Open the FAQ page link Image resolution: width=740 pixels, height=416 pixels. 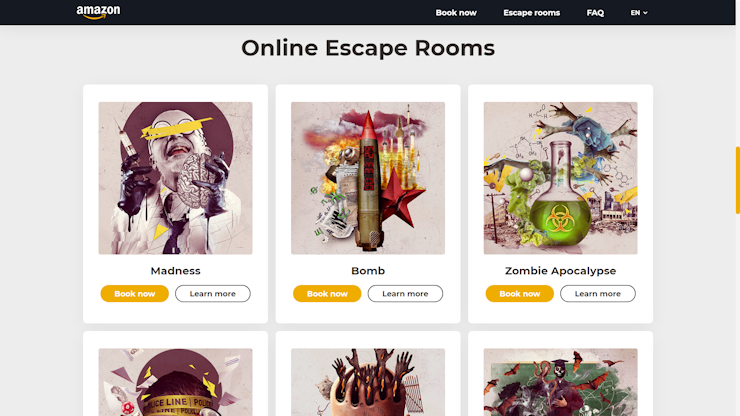595,13
